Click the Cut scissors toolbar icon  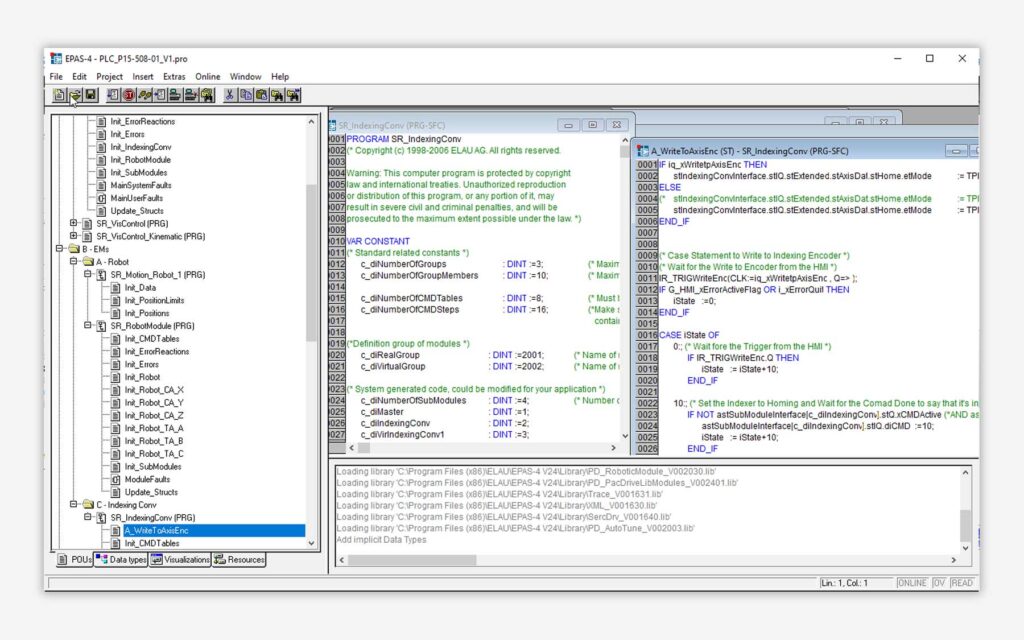pos(229,95)
